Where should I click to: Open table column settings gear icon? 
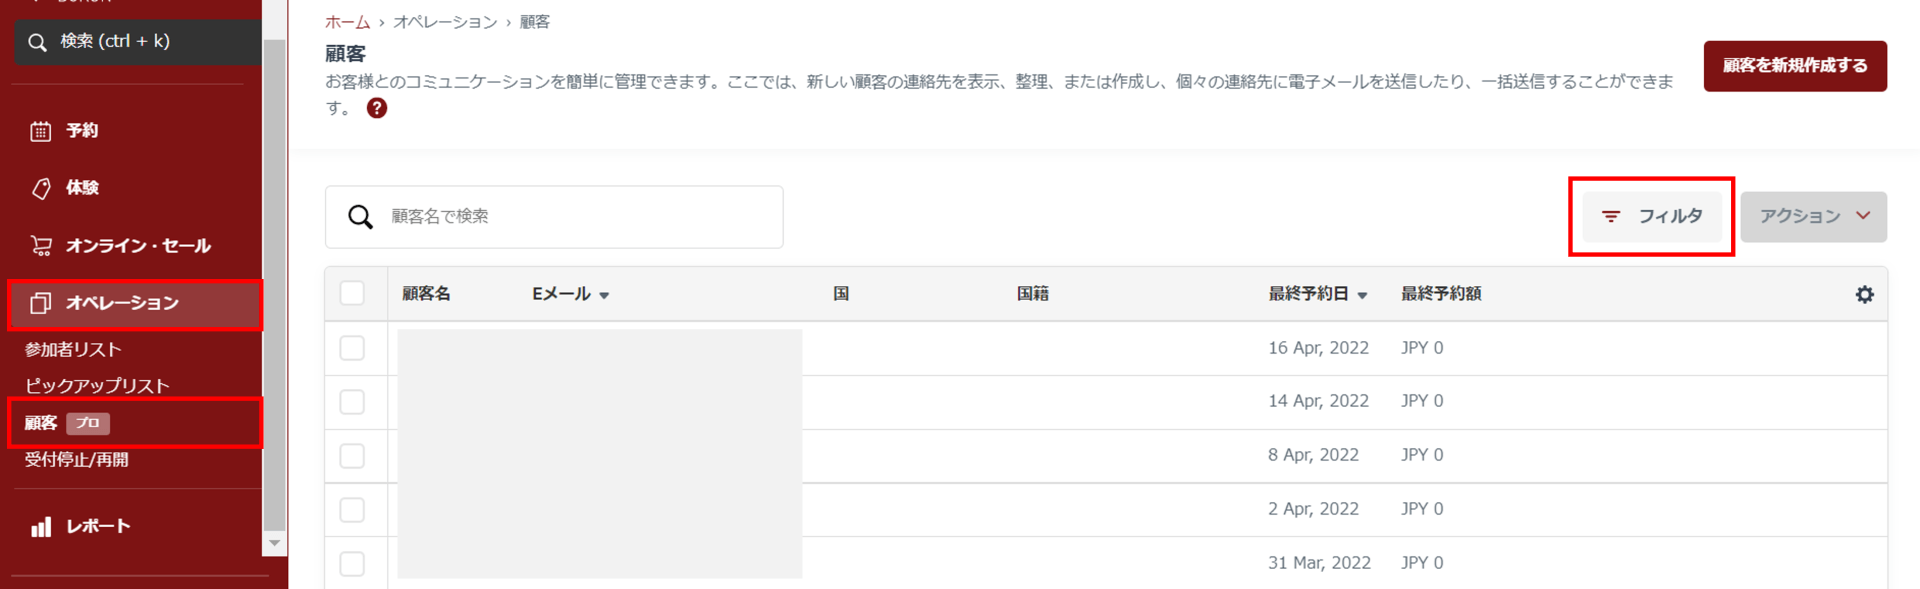[x=1864, y=294]
